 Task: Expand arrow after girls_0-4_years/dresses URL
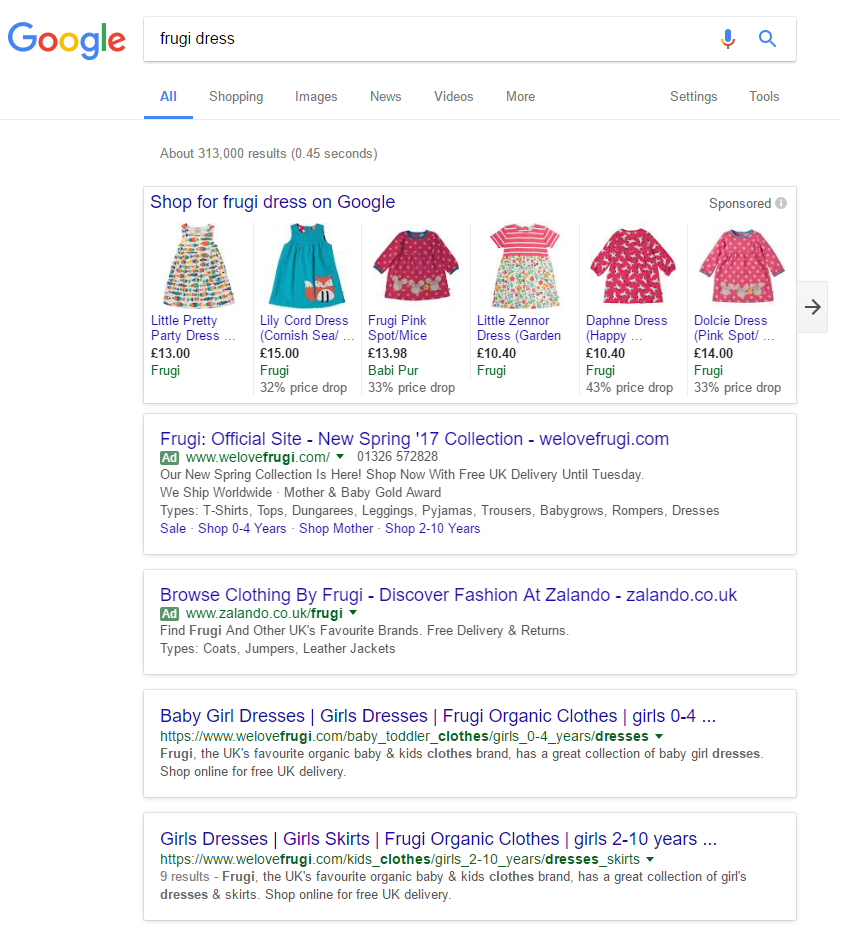[659, 736]
